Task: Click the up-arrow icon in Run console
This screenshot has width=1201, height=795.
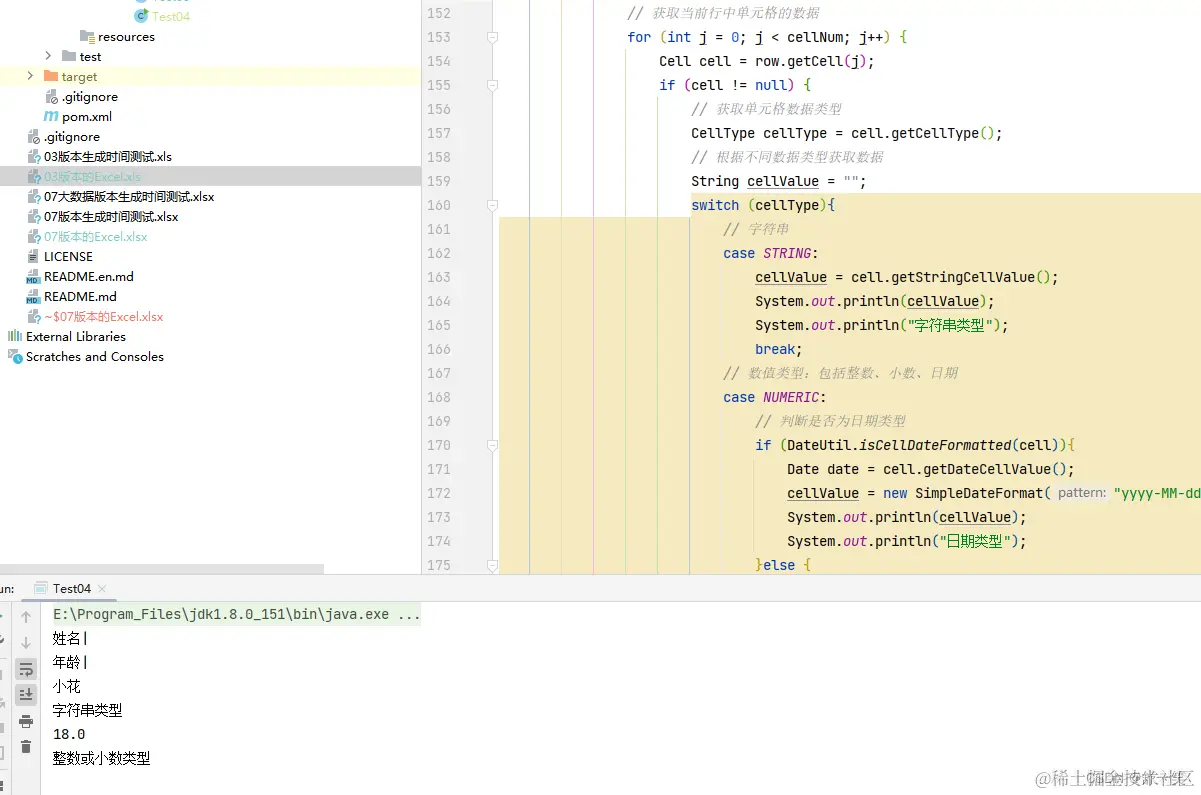Action: coord(26,617)
